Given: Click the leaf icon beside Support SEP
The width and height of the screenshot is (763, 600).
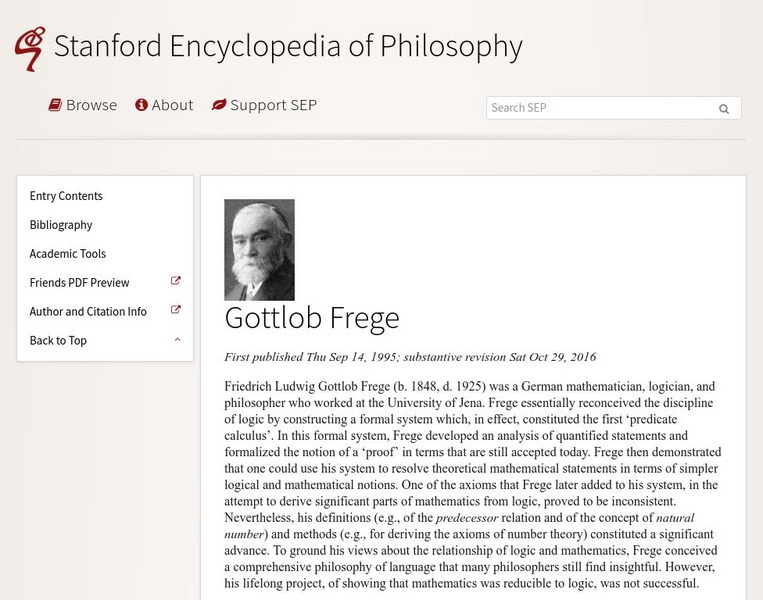Looking at the screenshot, I should (x=218, y=105).
